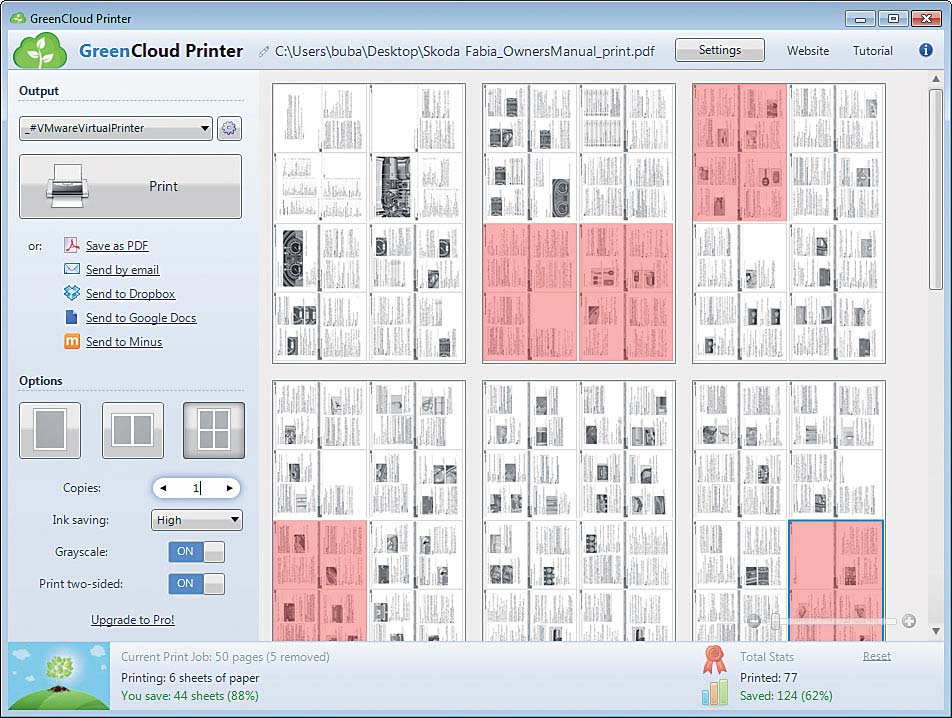
Task: Select fifth sheet thumbnail in bottom row
Action: [579, 510]
